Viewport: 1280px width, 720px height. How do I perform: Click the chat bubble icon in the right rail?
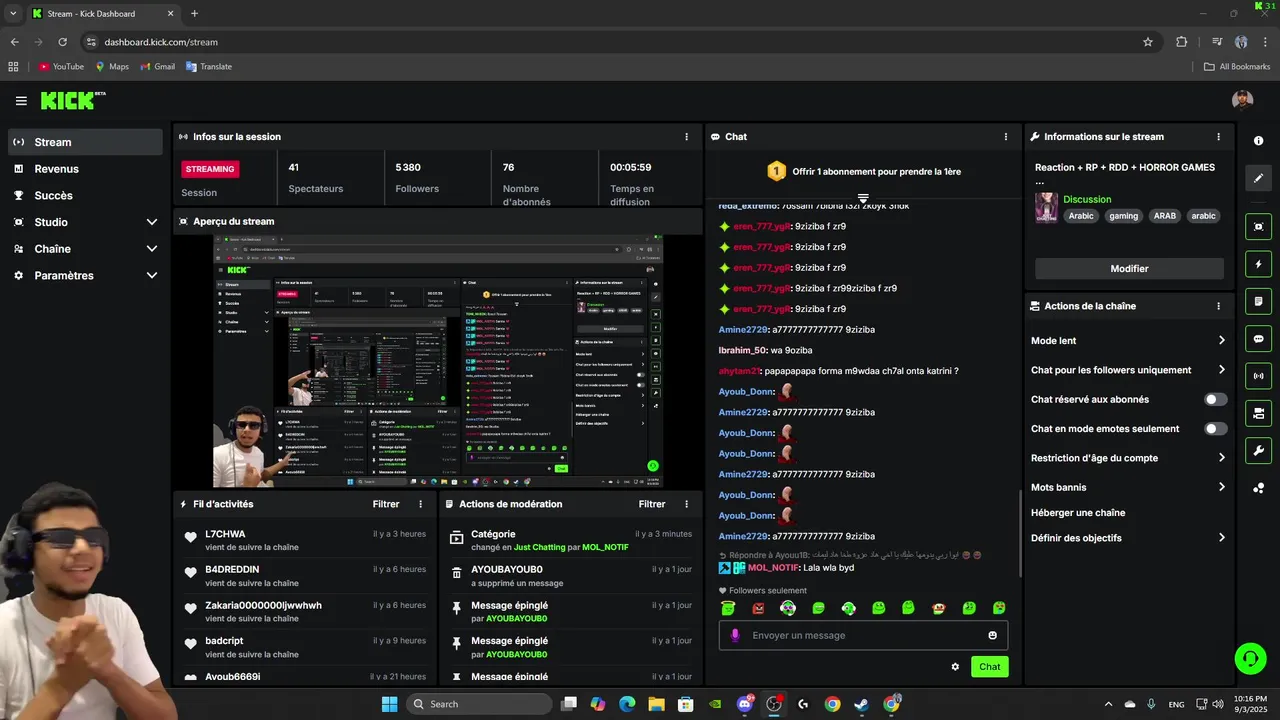pyautogui.click(x=1258, y=339)
